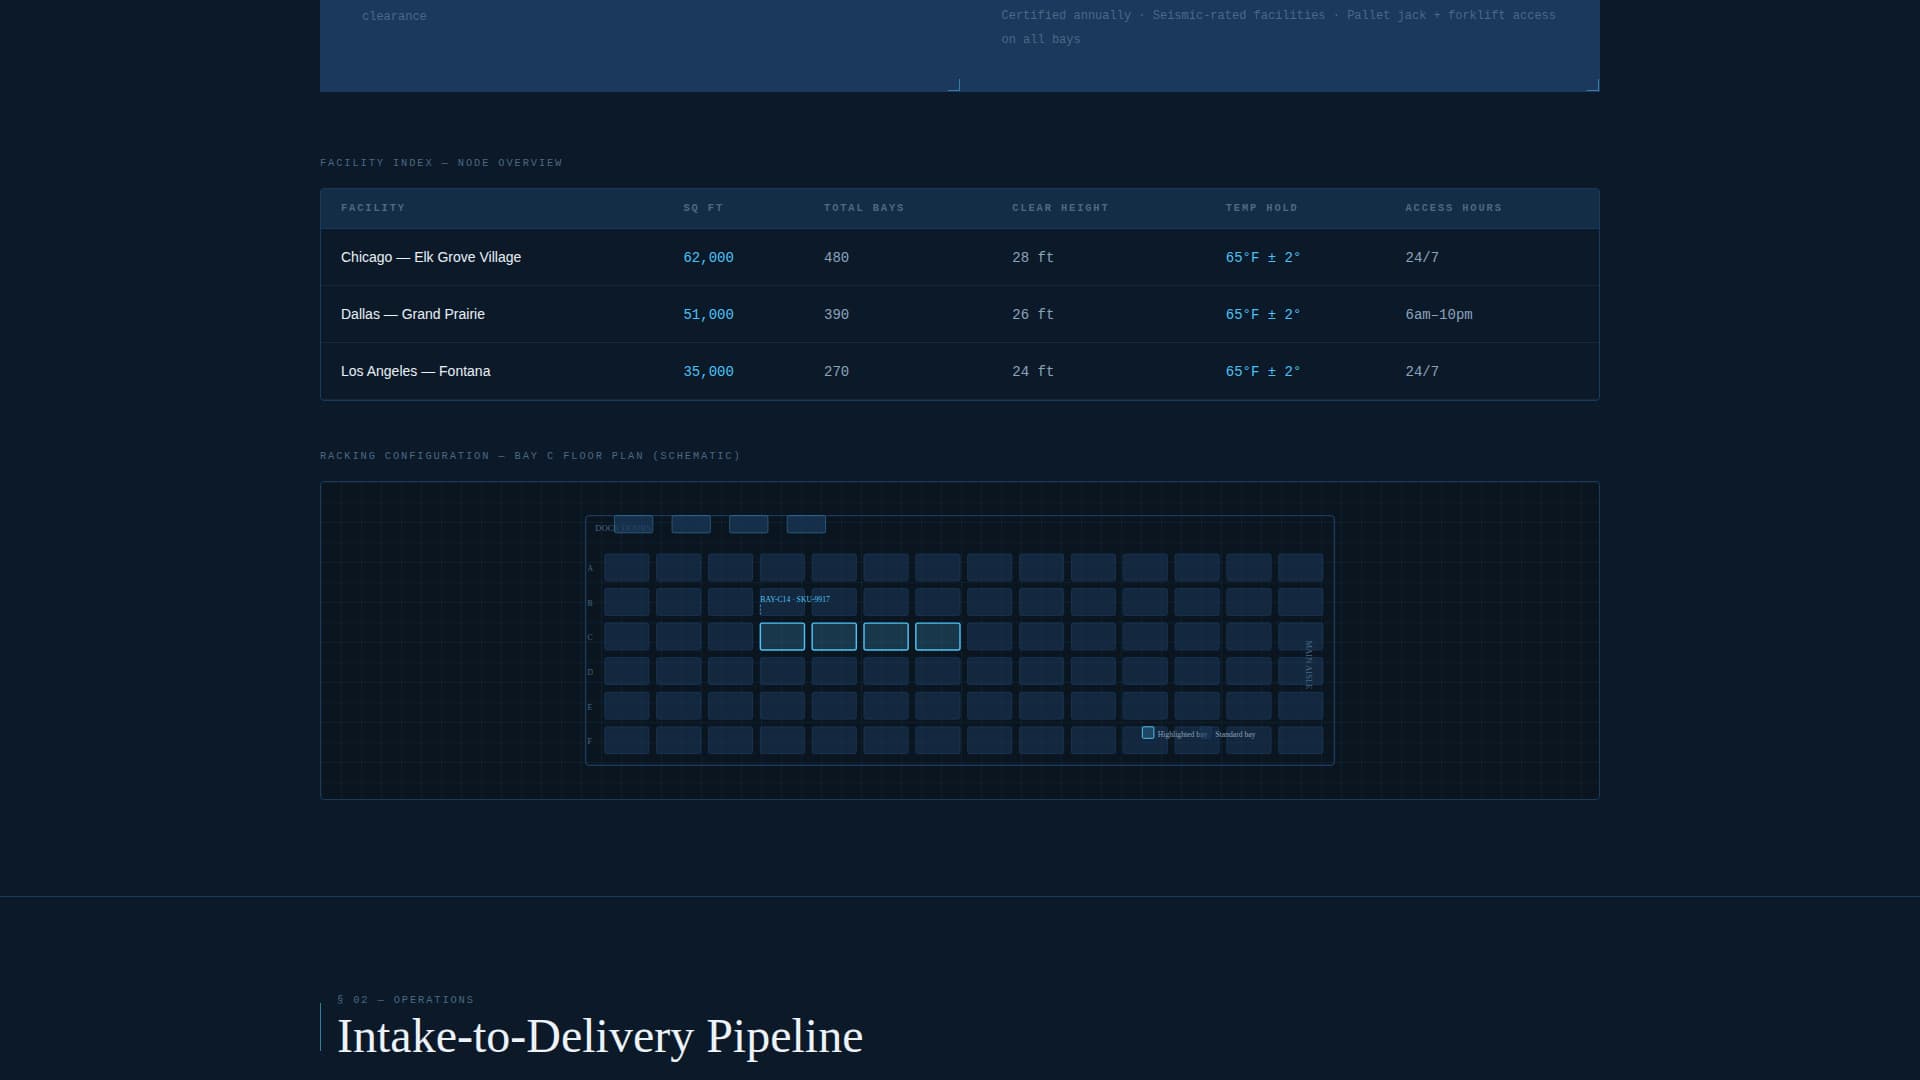Click the CLEAR HEIGHT column header

tap(1060, 208)
